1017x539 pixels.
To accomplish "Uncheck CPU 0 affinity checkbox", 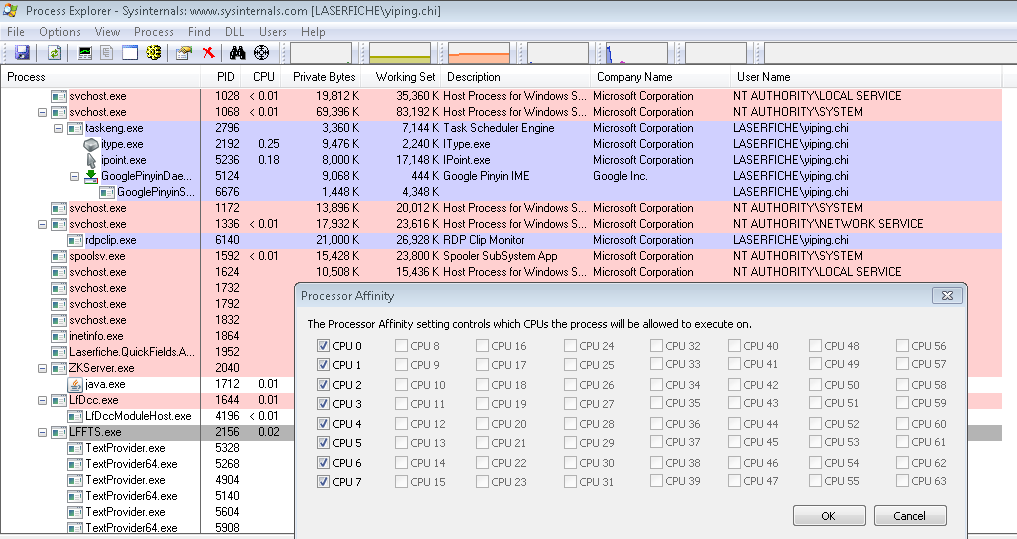I will (324, 346).
